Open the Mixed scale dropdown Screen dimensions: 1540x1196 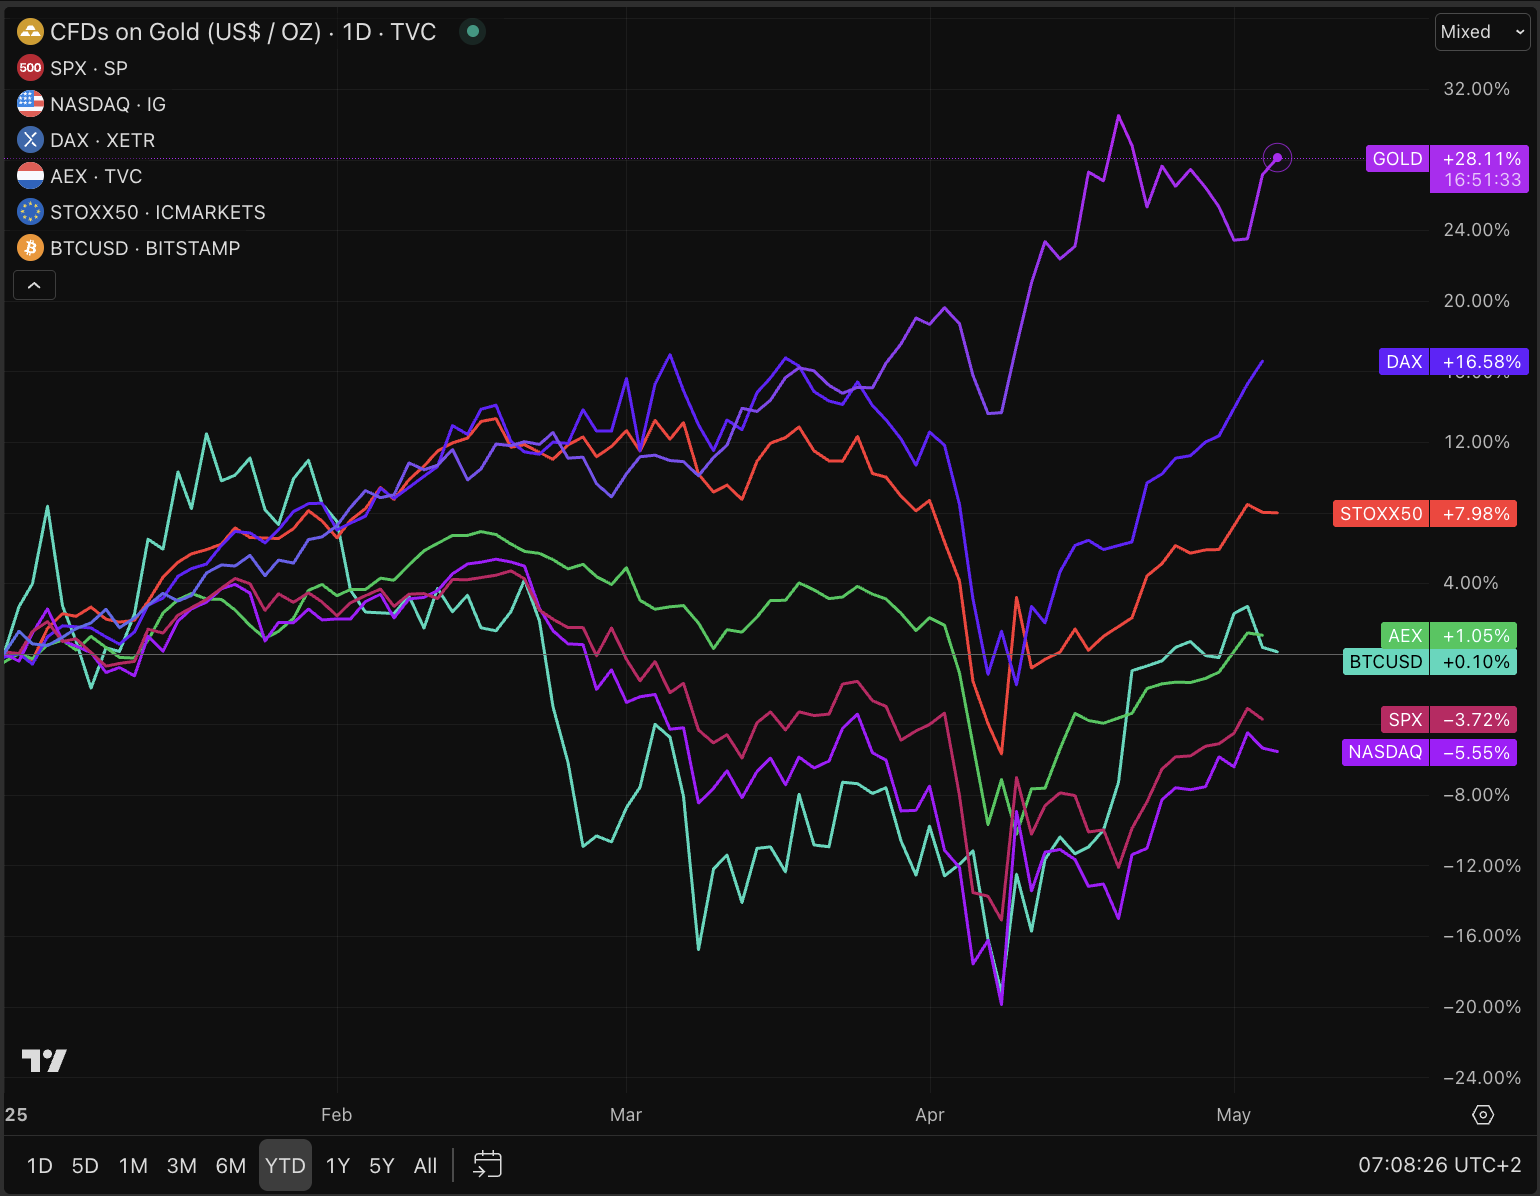pos(1483,32)
